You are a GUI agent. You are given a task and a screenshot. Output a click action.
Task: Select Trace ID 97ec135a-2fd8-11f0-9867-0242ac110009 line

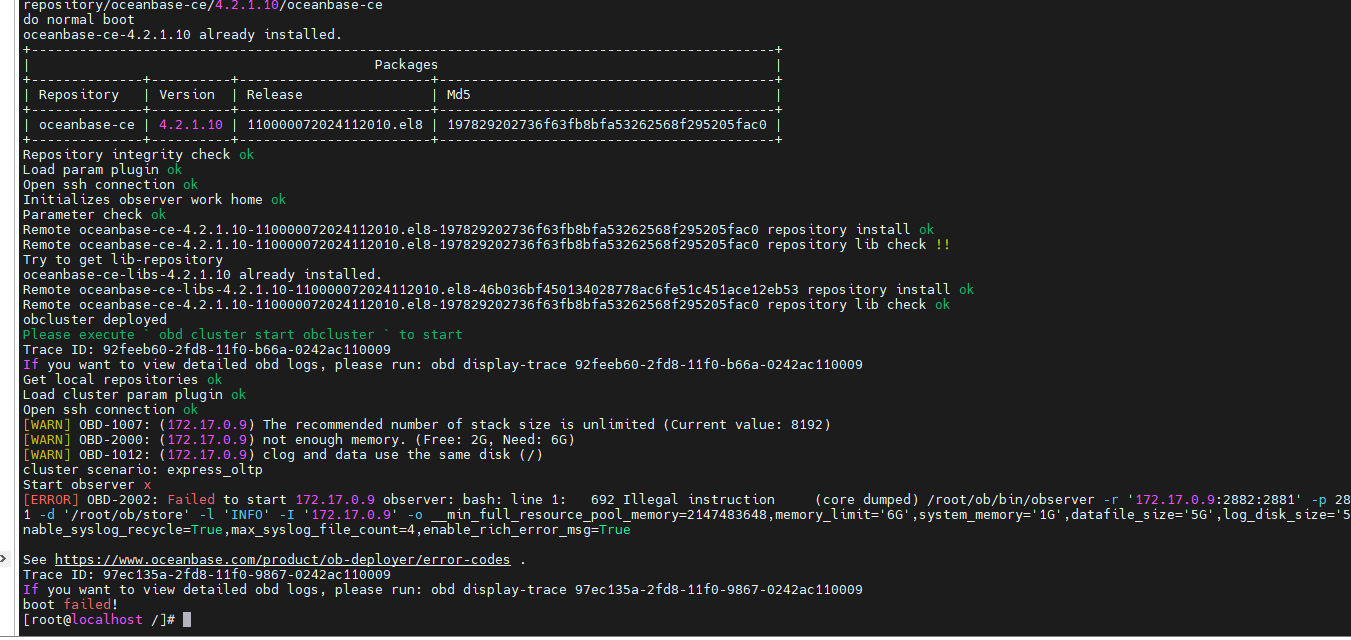(x=207, y=575)
